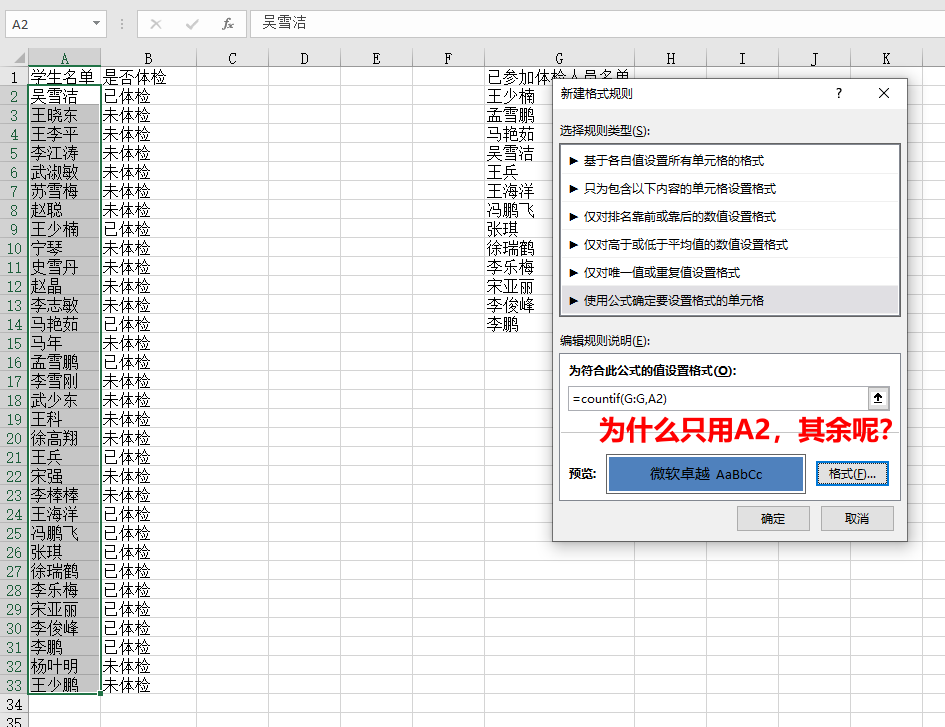
Task: Click the blue format preview swatch
Action: tap(705, 474)
